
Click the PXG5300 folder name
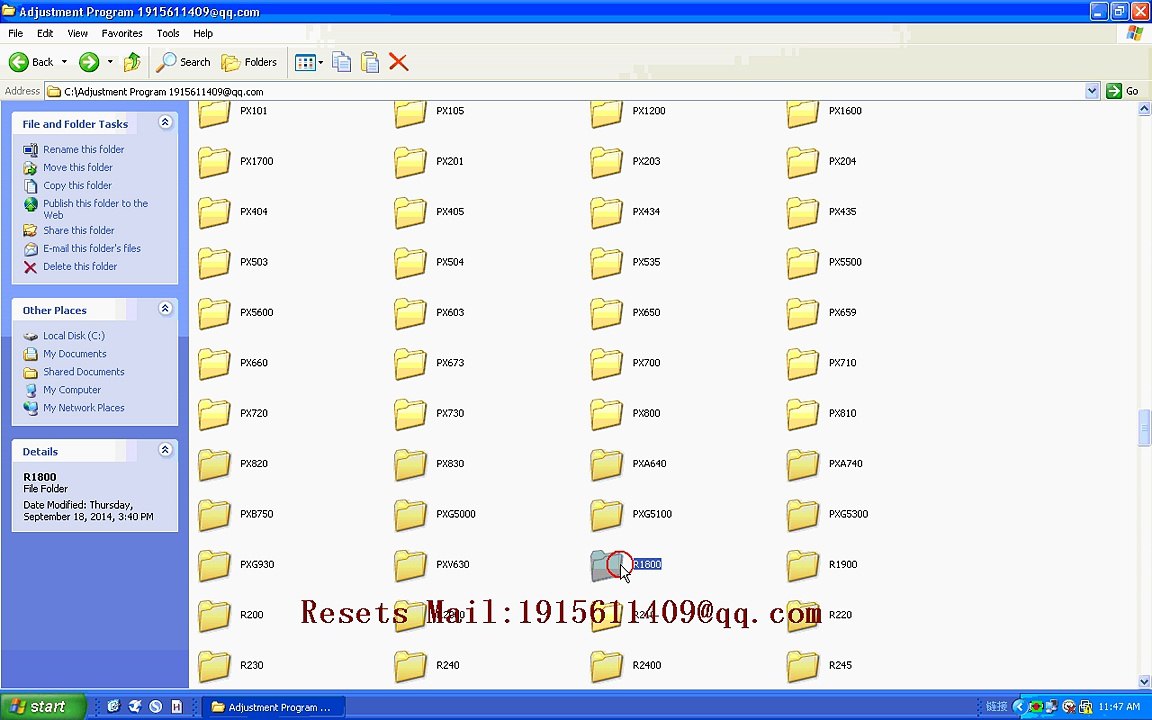(848, 514)
